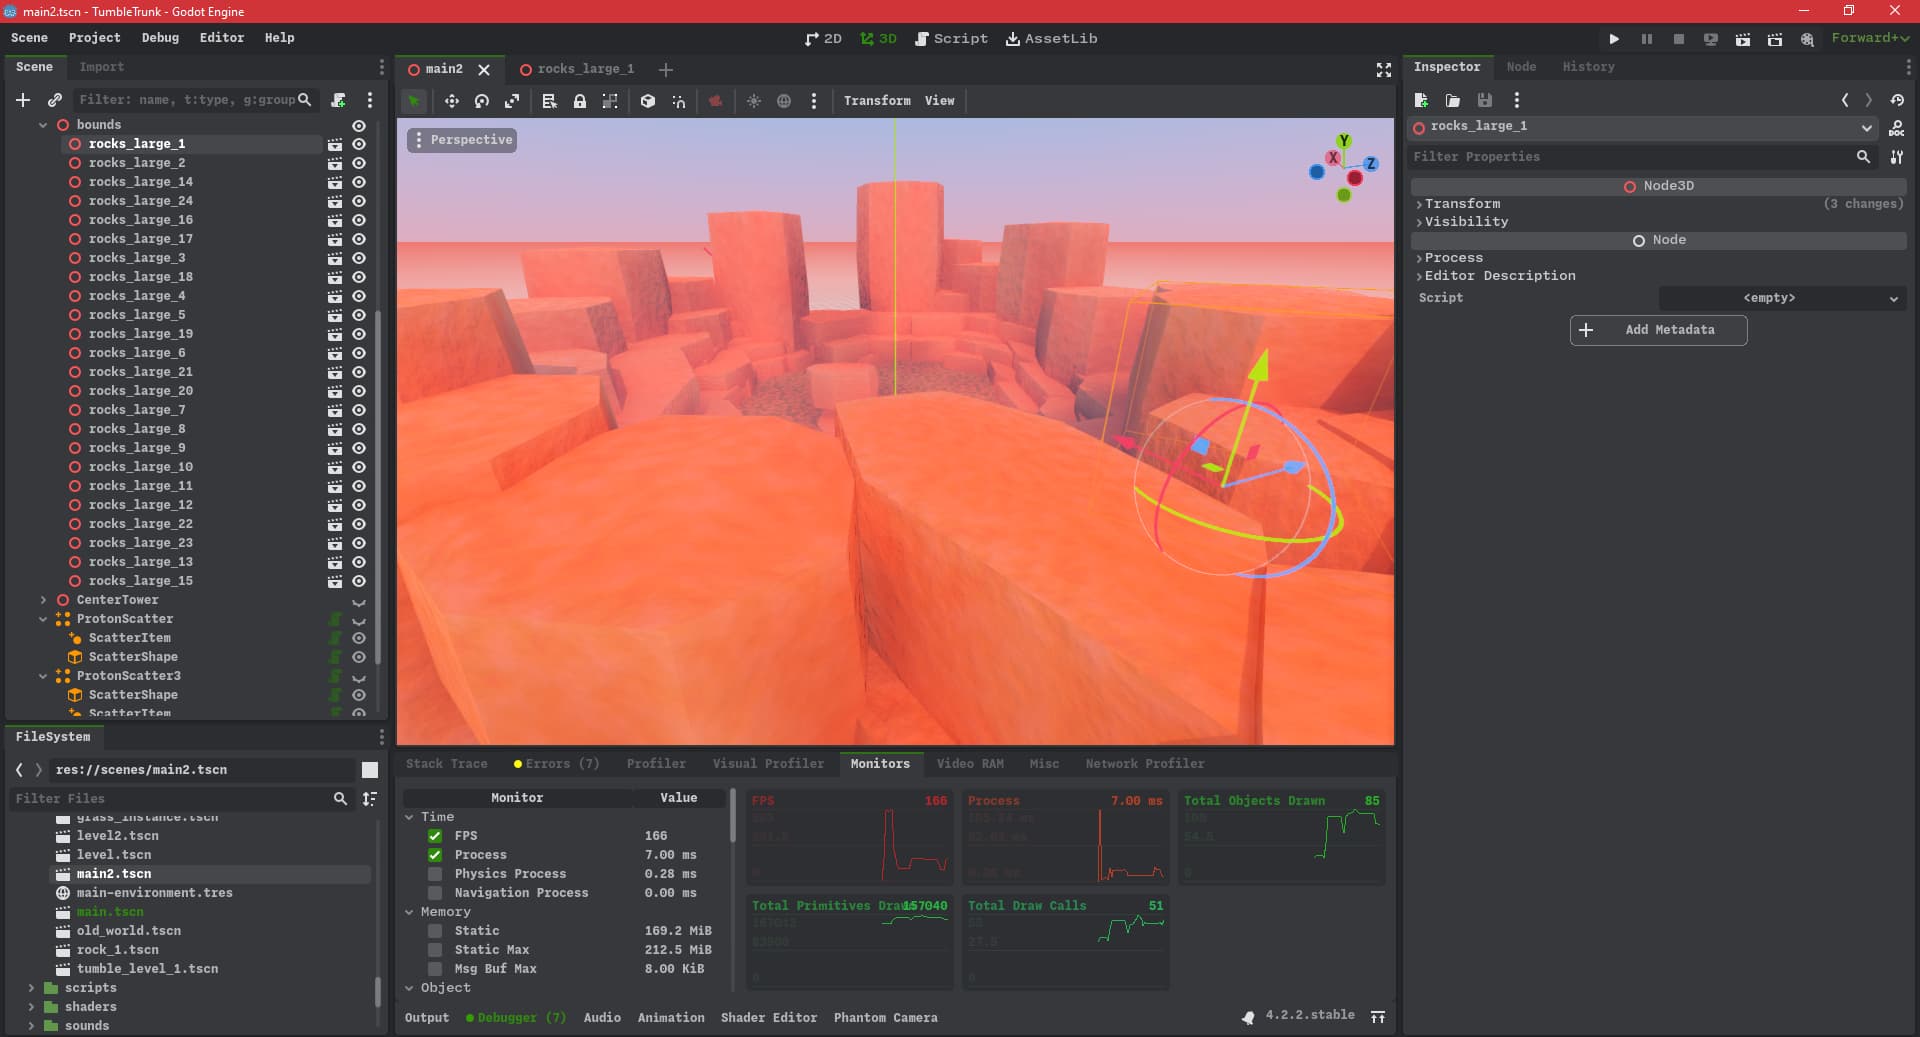Run the project with the play button
This screenshot has height=1037, width=1920.
pyautogui.click(x=1613, y=39)
